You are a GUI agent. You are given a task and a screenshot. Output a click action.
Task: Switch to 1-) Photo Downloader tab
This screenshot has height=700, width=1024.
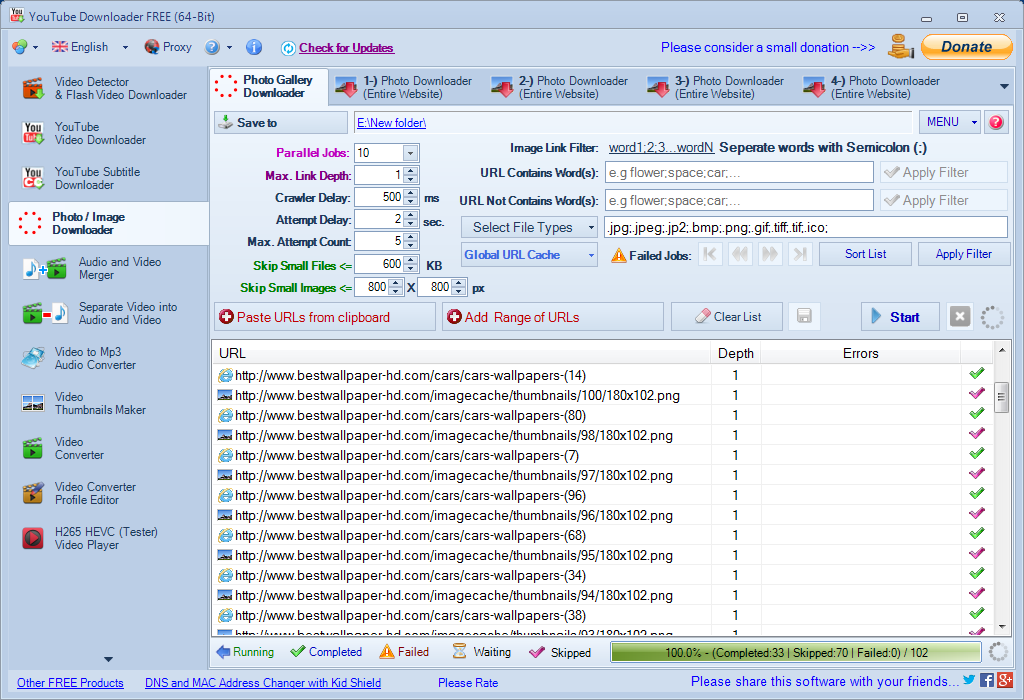click(x=404, y=87)
